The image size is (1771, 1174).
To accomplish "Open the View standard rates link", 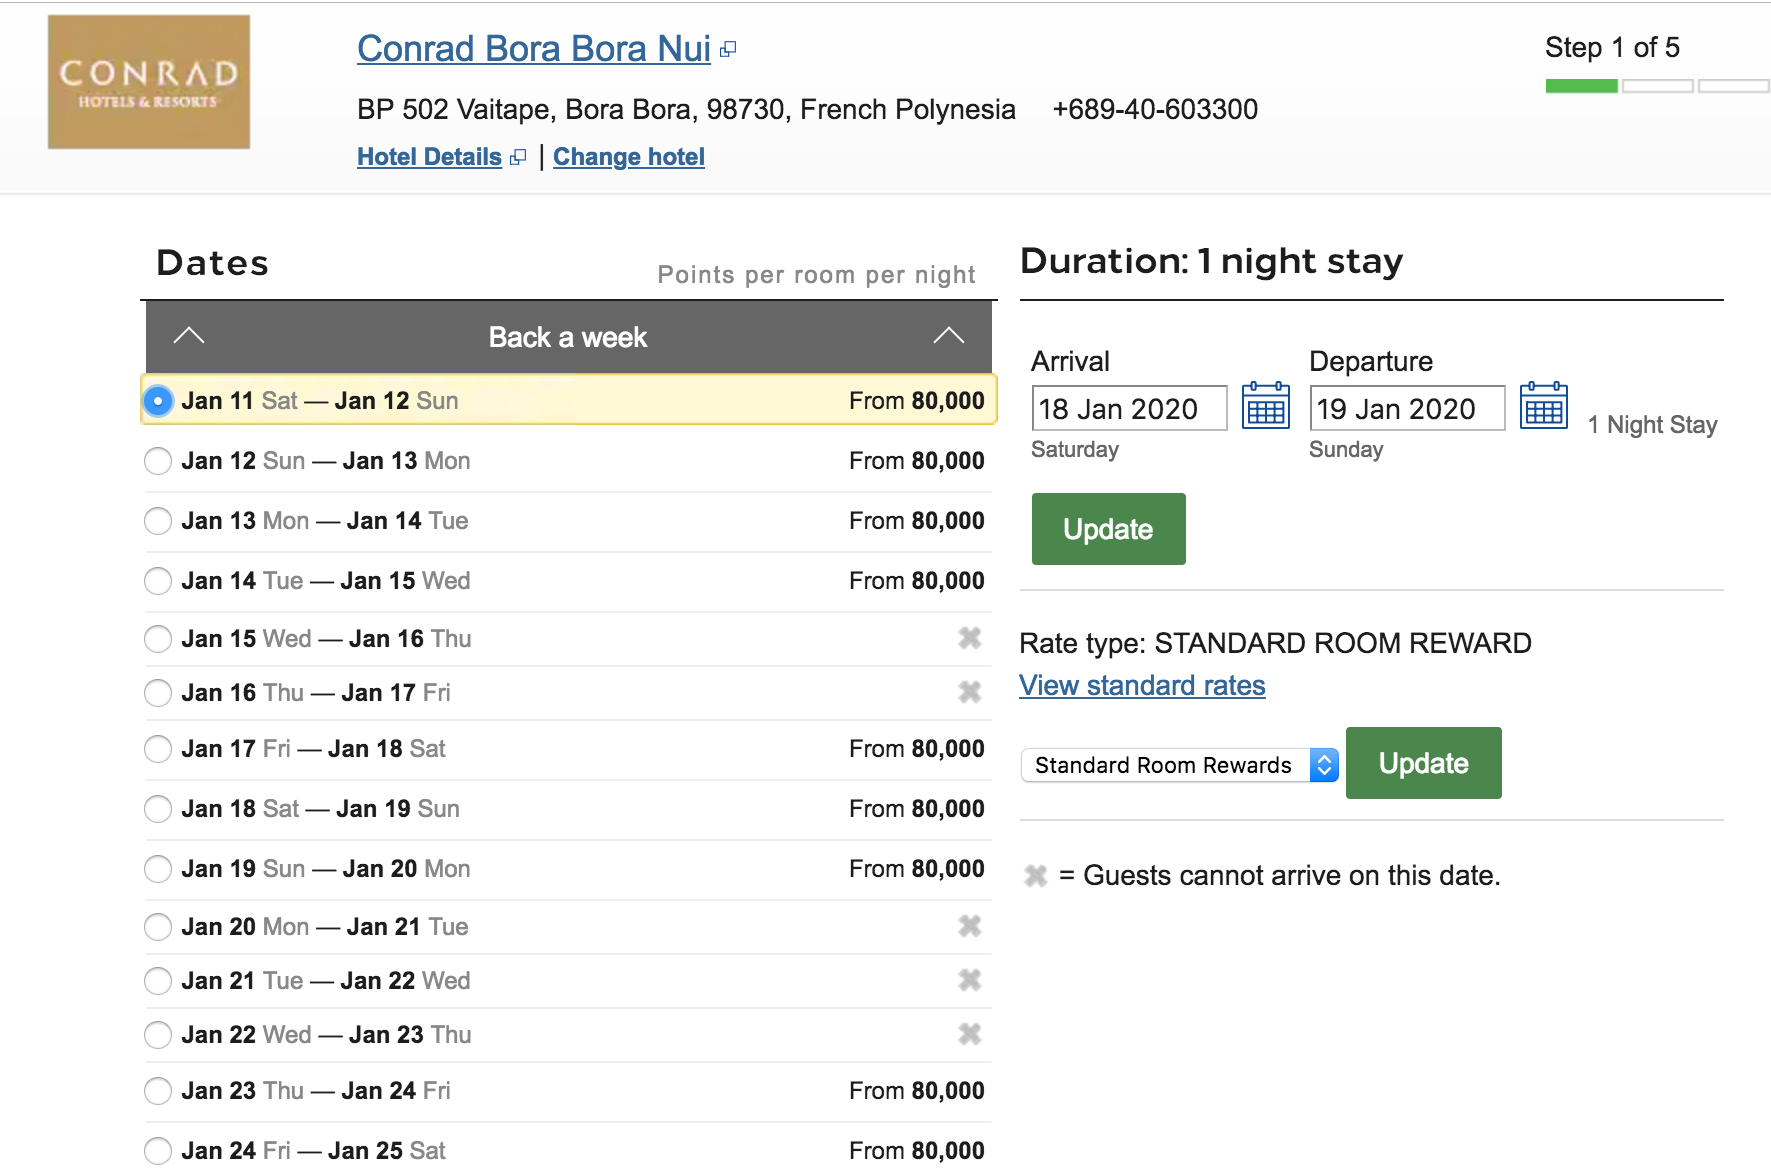I will click(x=1142, y=686).
